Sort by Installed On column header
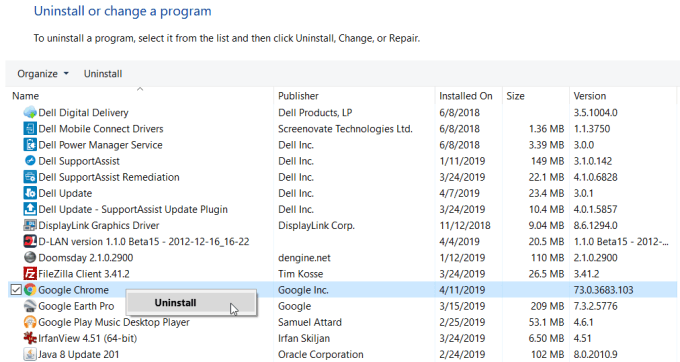Screen dimensions: 680x362 point(466,96)
